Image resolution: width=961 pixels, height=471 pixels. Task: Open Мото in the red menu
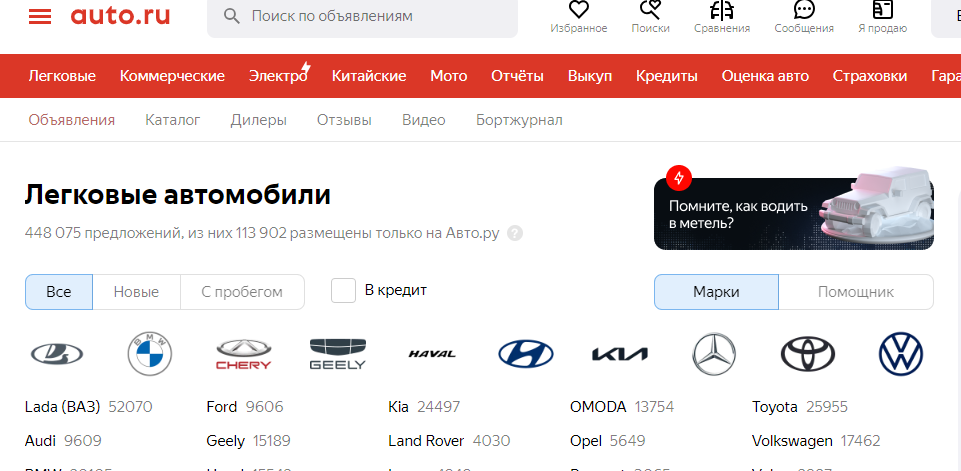click(449, 76)
